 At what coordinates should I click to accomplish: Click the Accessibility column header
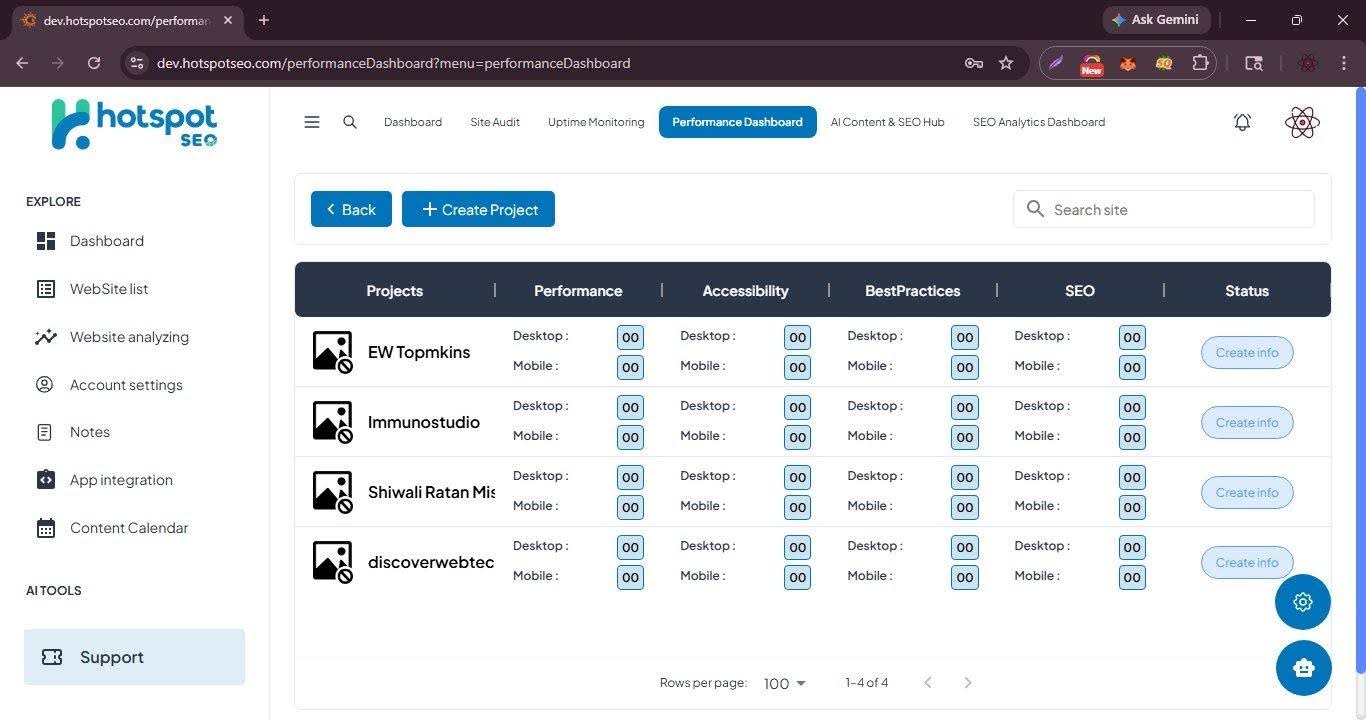[745, 291]
